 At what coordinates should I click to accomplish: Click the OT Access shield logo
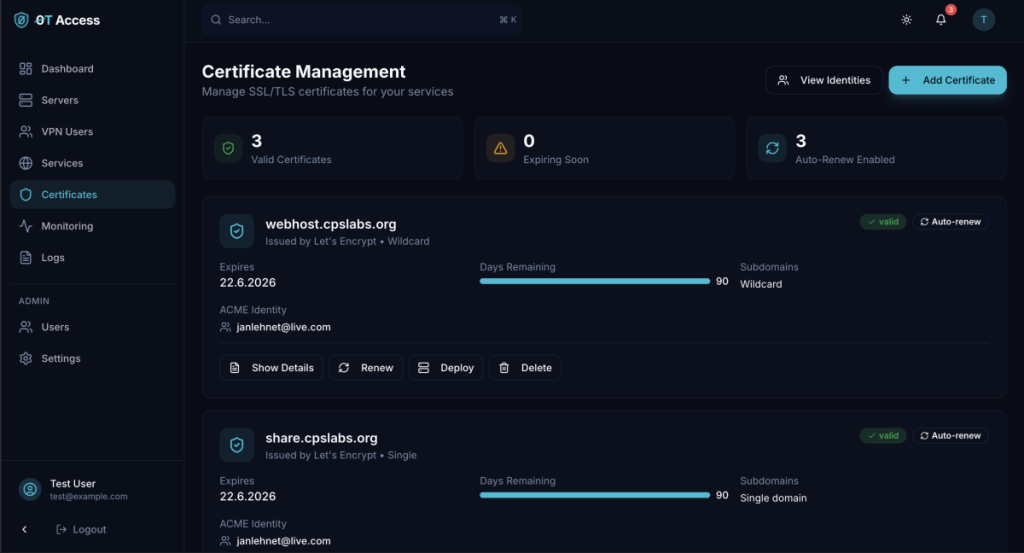coord(21,20)
